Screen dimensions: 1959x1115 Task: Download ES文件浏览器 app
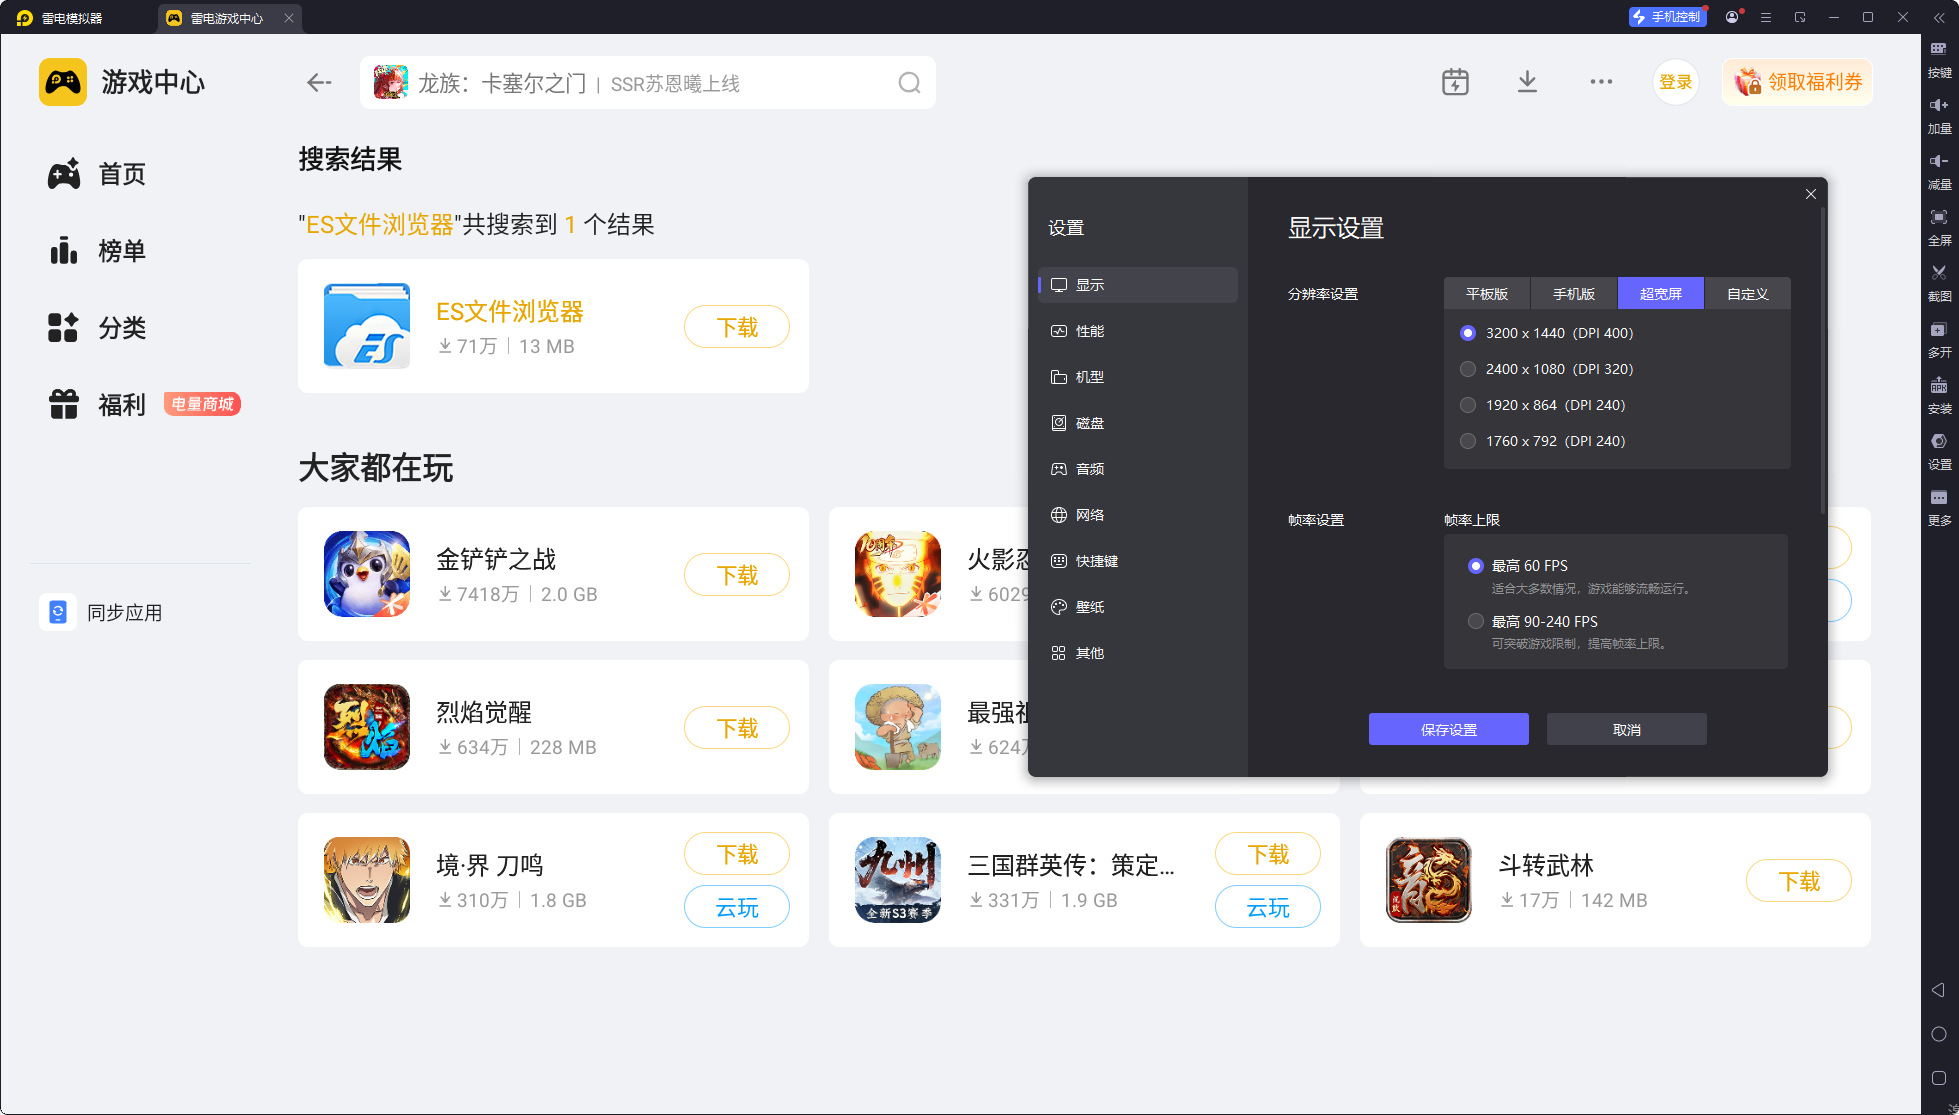[737, 327]
